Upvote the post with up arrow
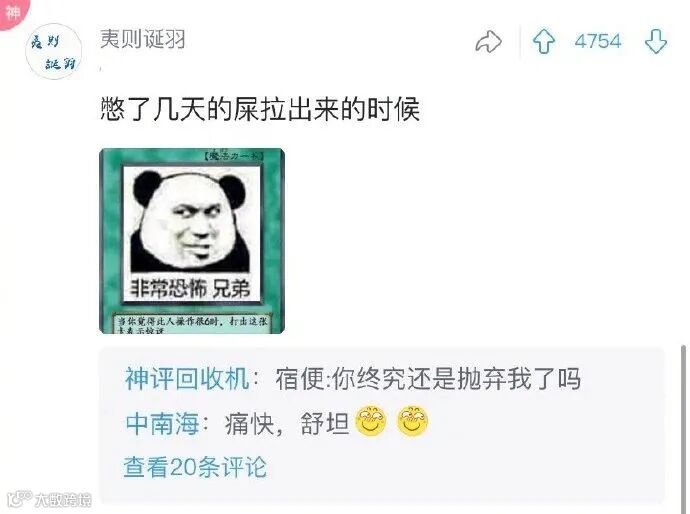The image size is (690, 514). click(544, 41)
